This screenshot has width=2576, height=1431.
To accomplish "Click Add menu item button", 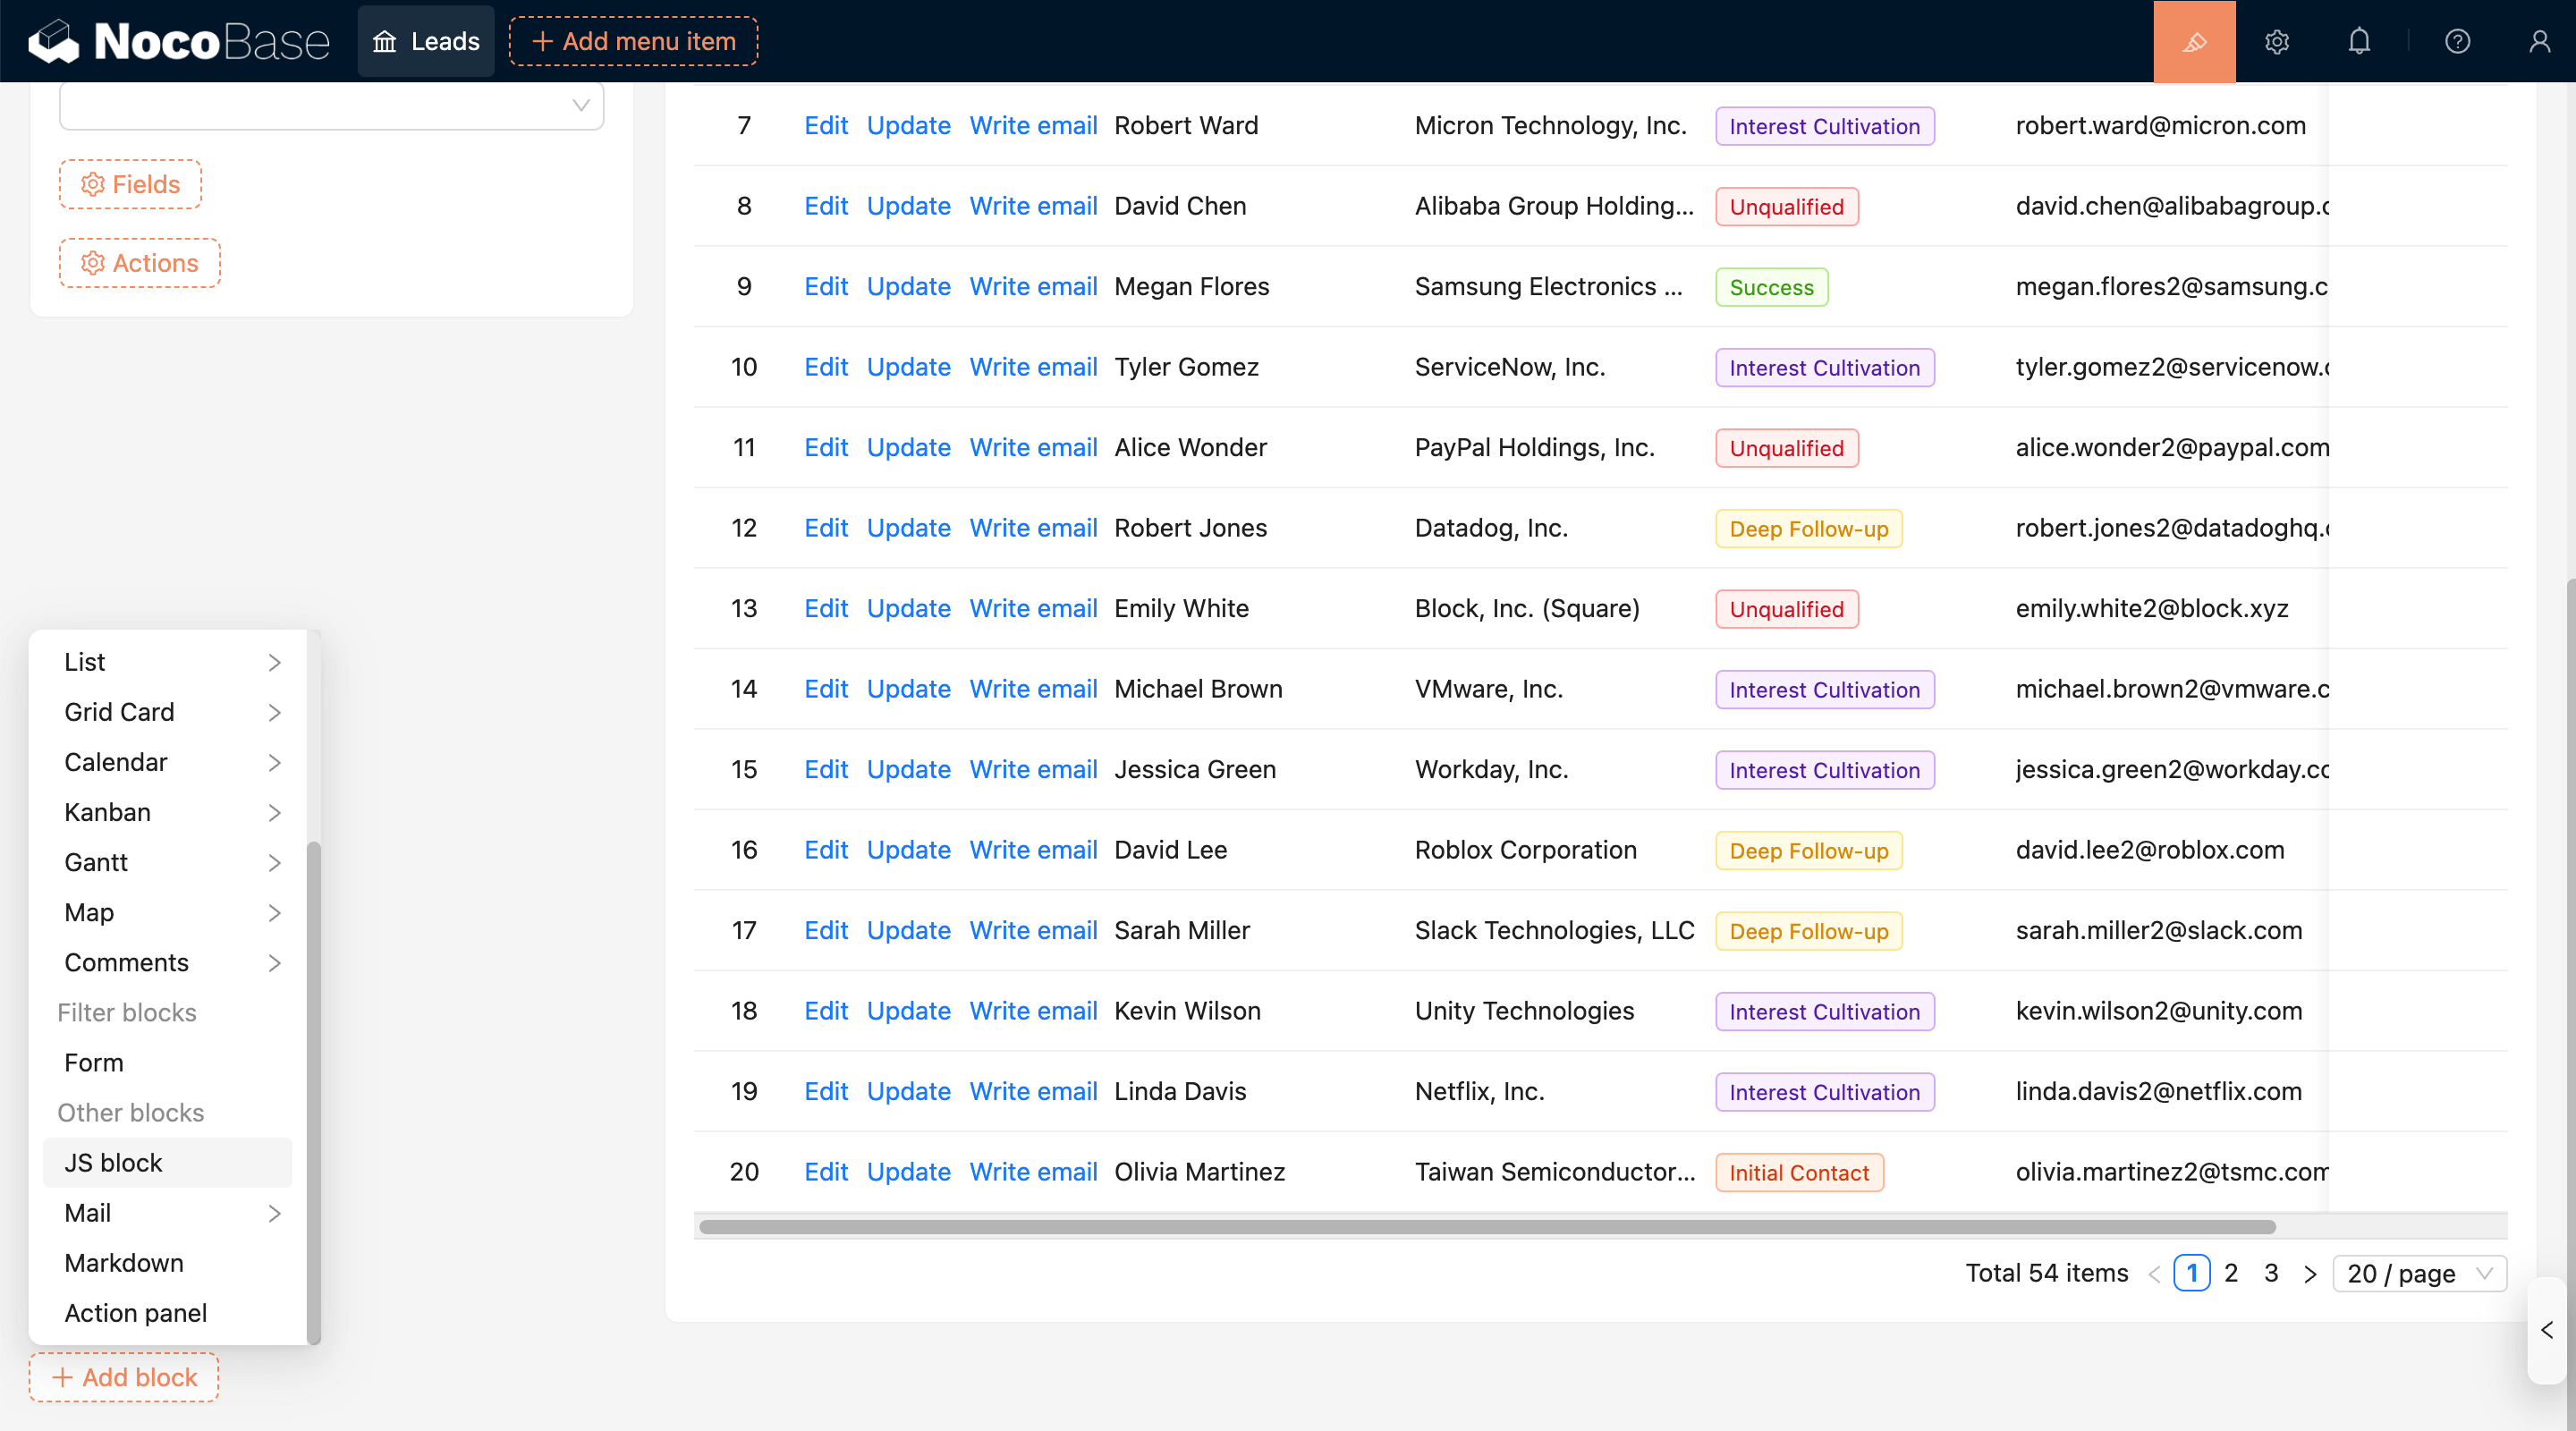I will [x=633, y=42].
